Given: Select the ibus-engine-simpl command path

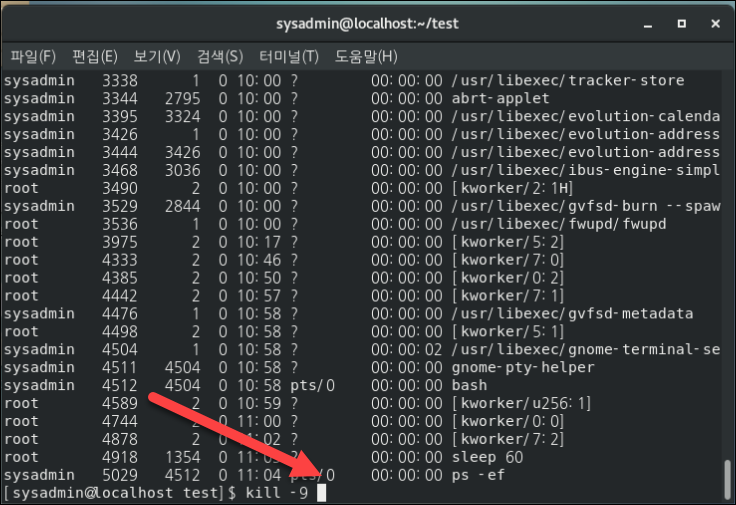Looking at the screenshot, I should pyautogui.click(x=585, y=170).
